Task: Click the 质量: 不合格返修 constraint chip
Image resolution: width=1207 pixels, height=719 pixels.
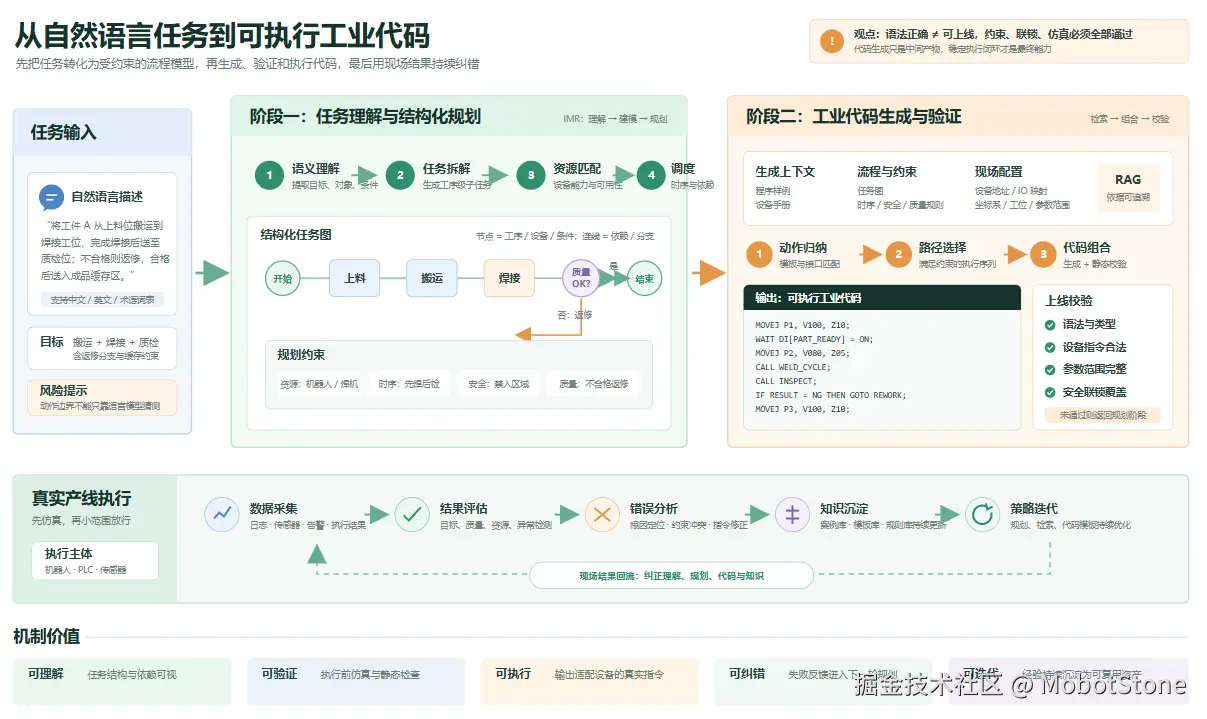Action: pos(594,383)
